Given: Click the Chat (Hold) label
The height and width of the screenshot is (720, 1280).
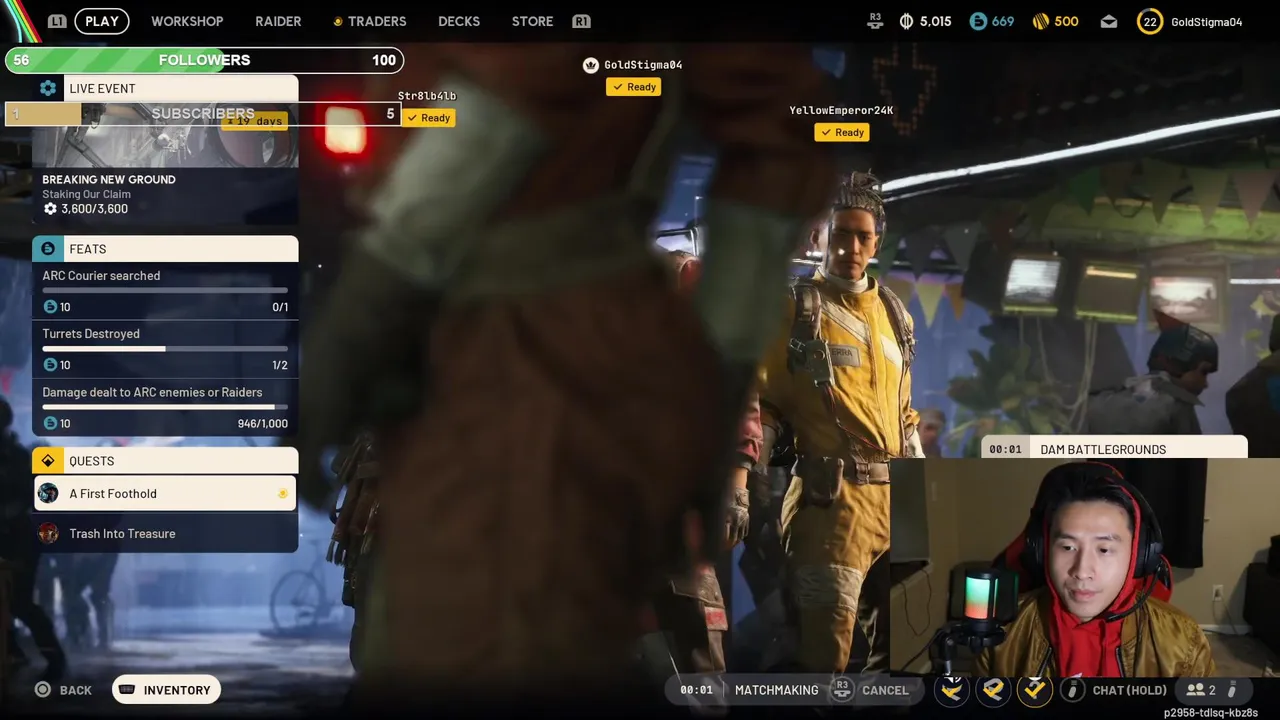Looking at the screenshot, I should (1129, 690).
